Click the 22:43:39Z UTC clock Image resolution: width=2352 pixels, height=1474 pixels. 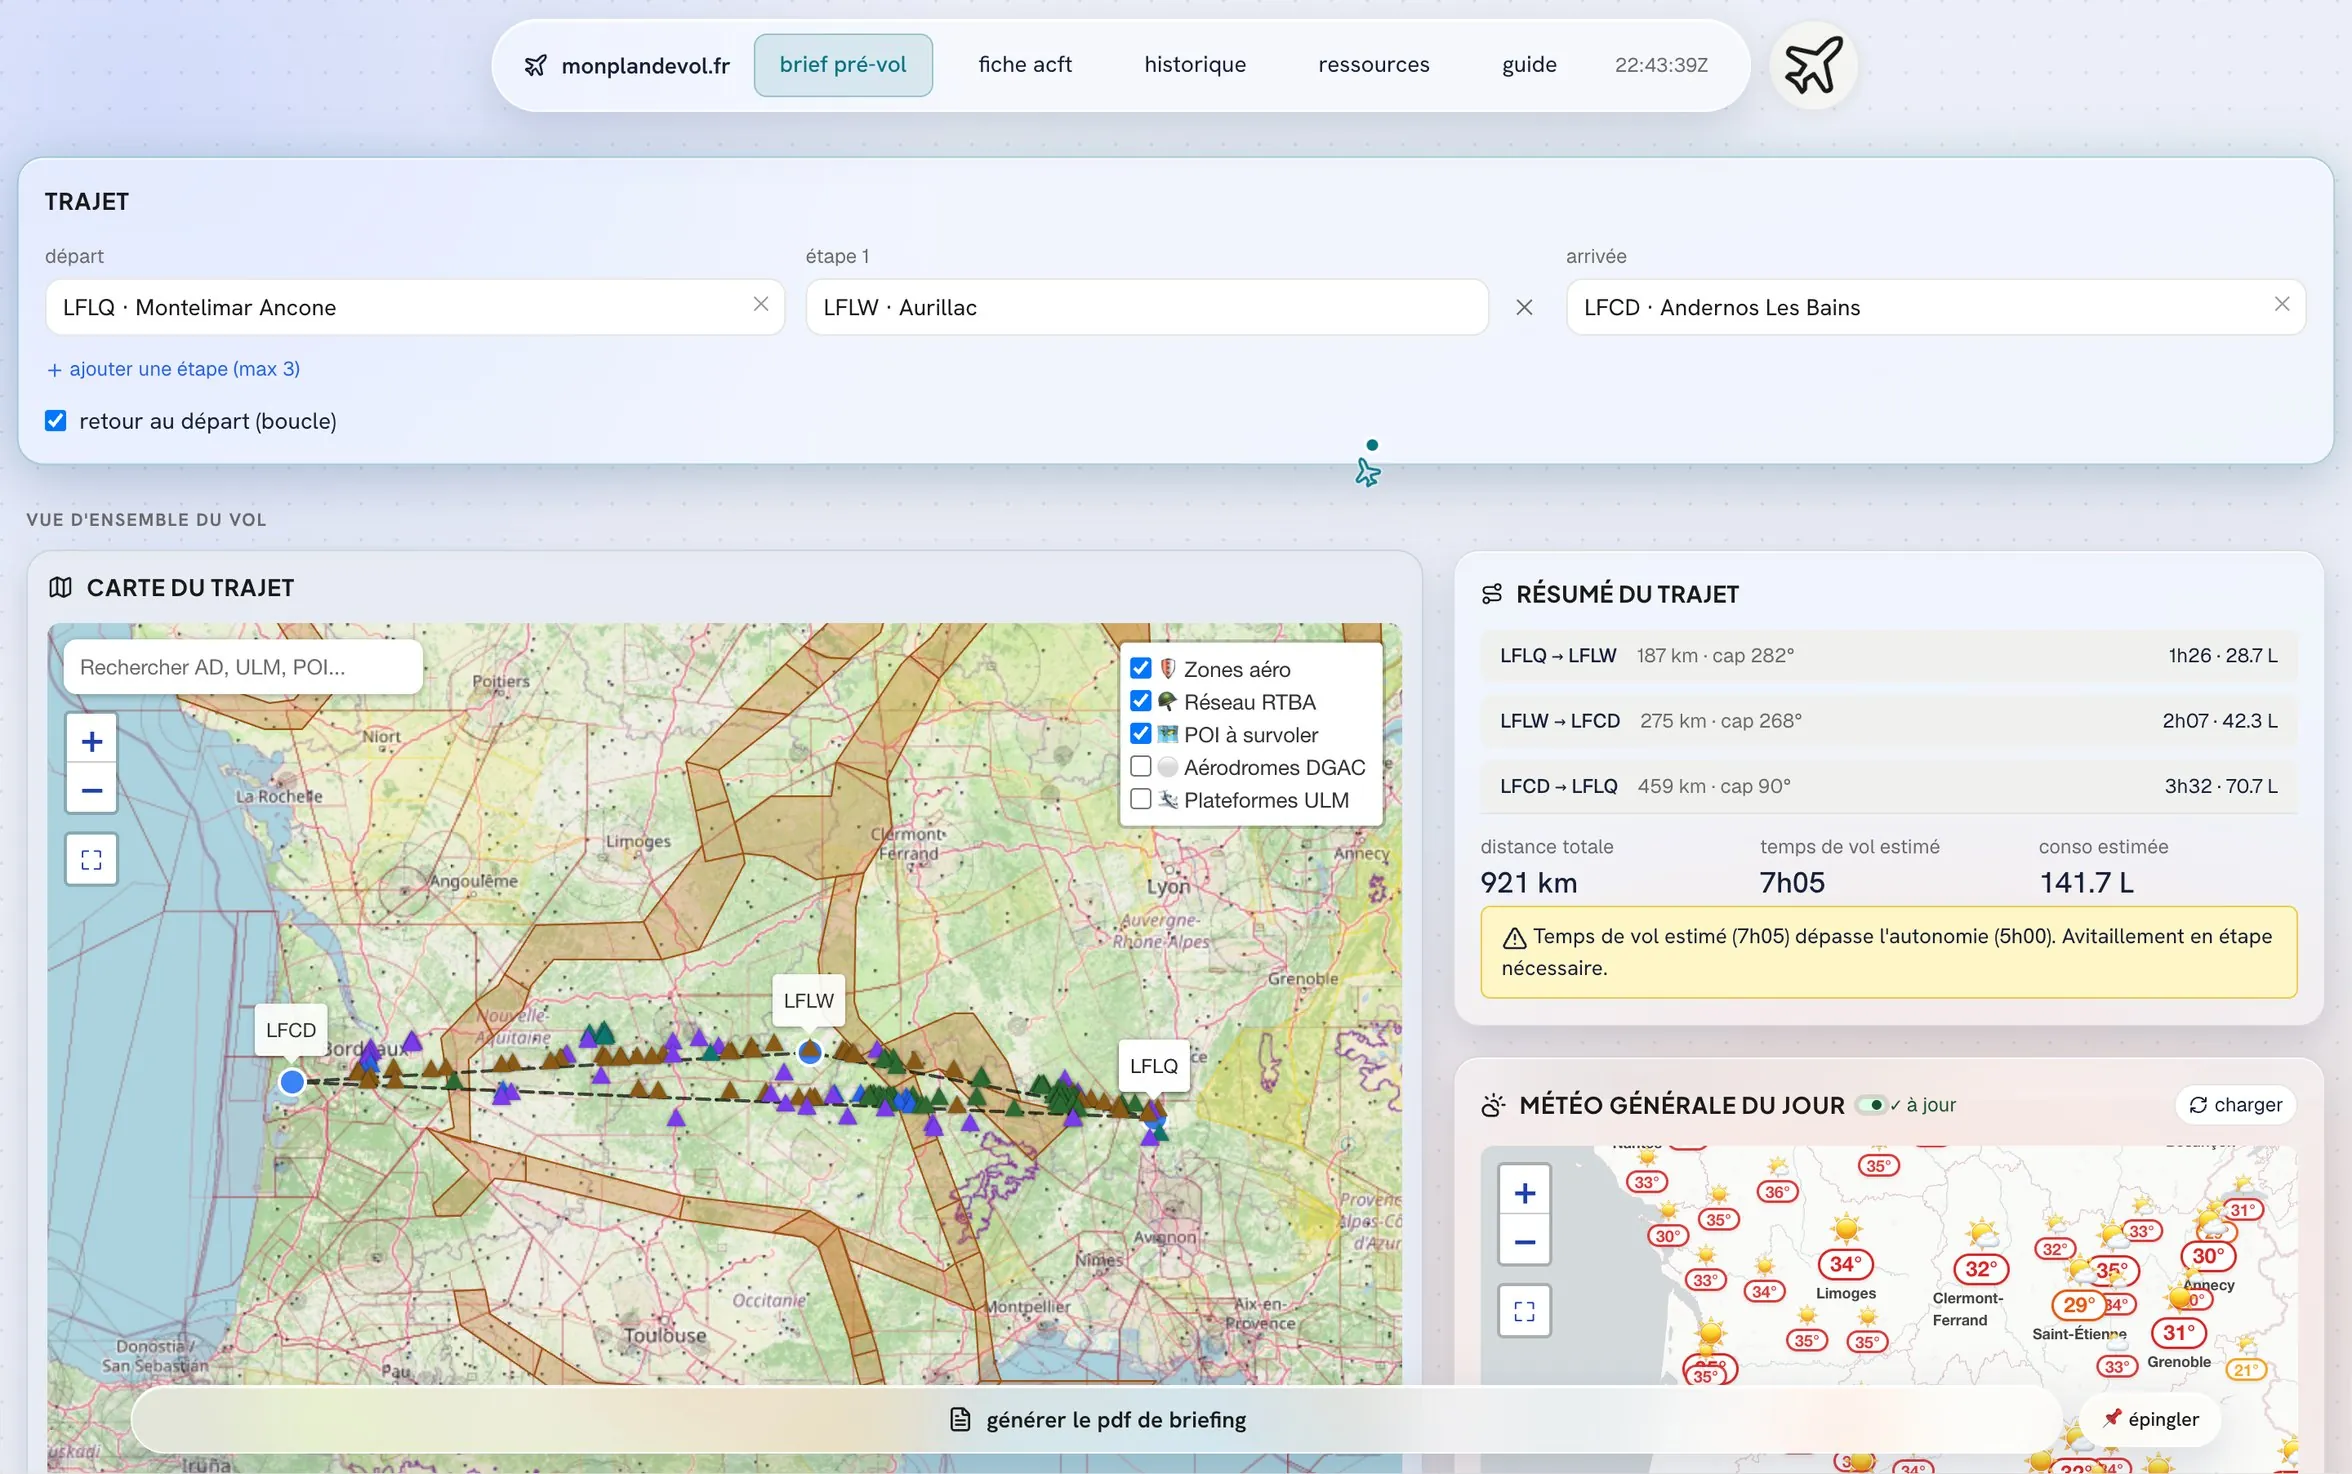(1661, 65)
